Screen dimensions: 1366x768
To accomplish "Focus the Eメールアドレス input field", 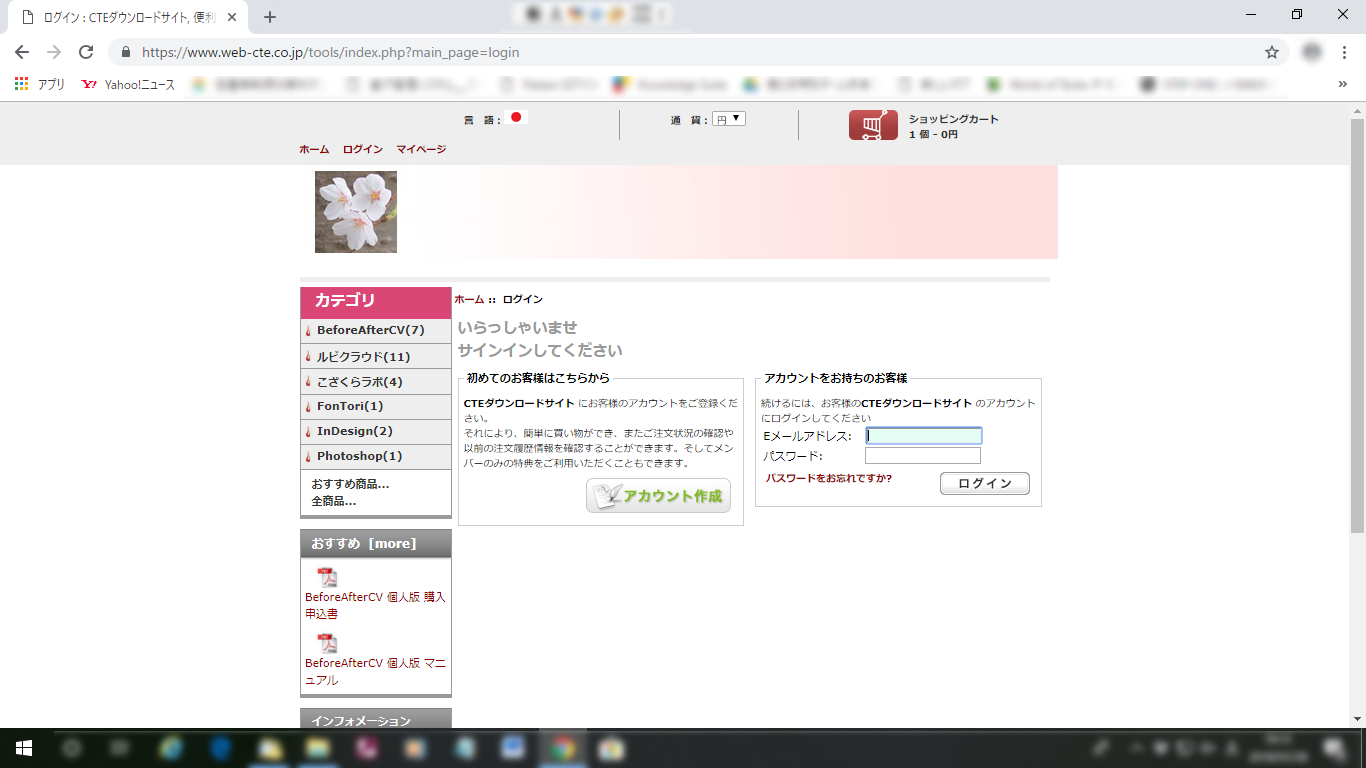I will click(924, 436).
